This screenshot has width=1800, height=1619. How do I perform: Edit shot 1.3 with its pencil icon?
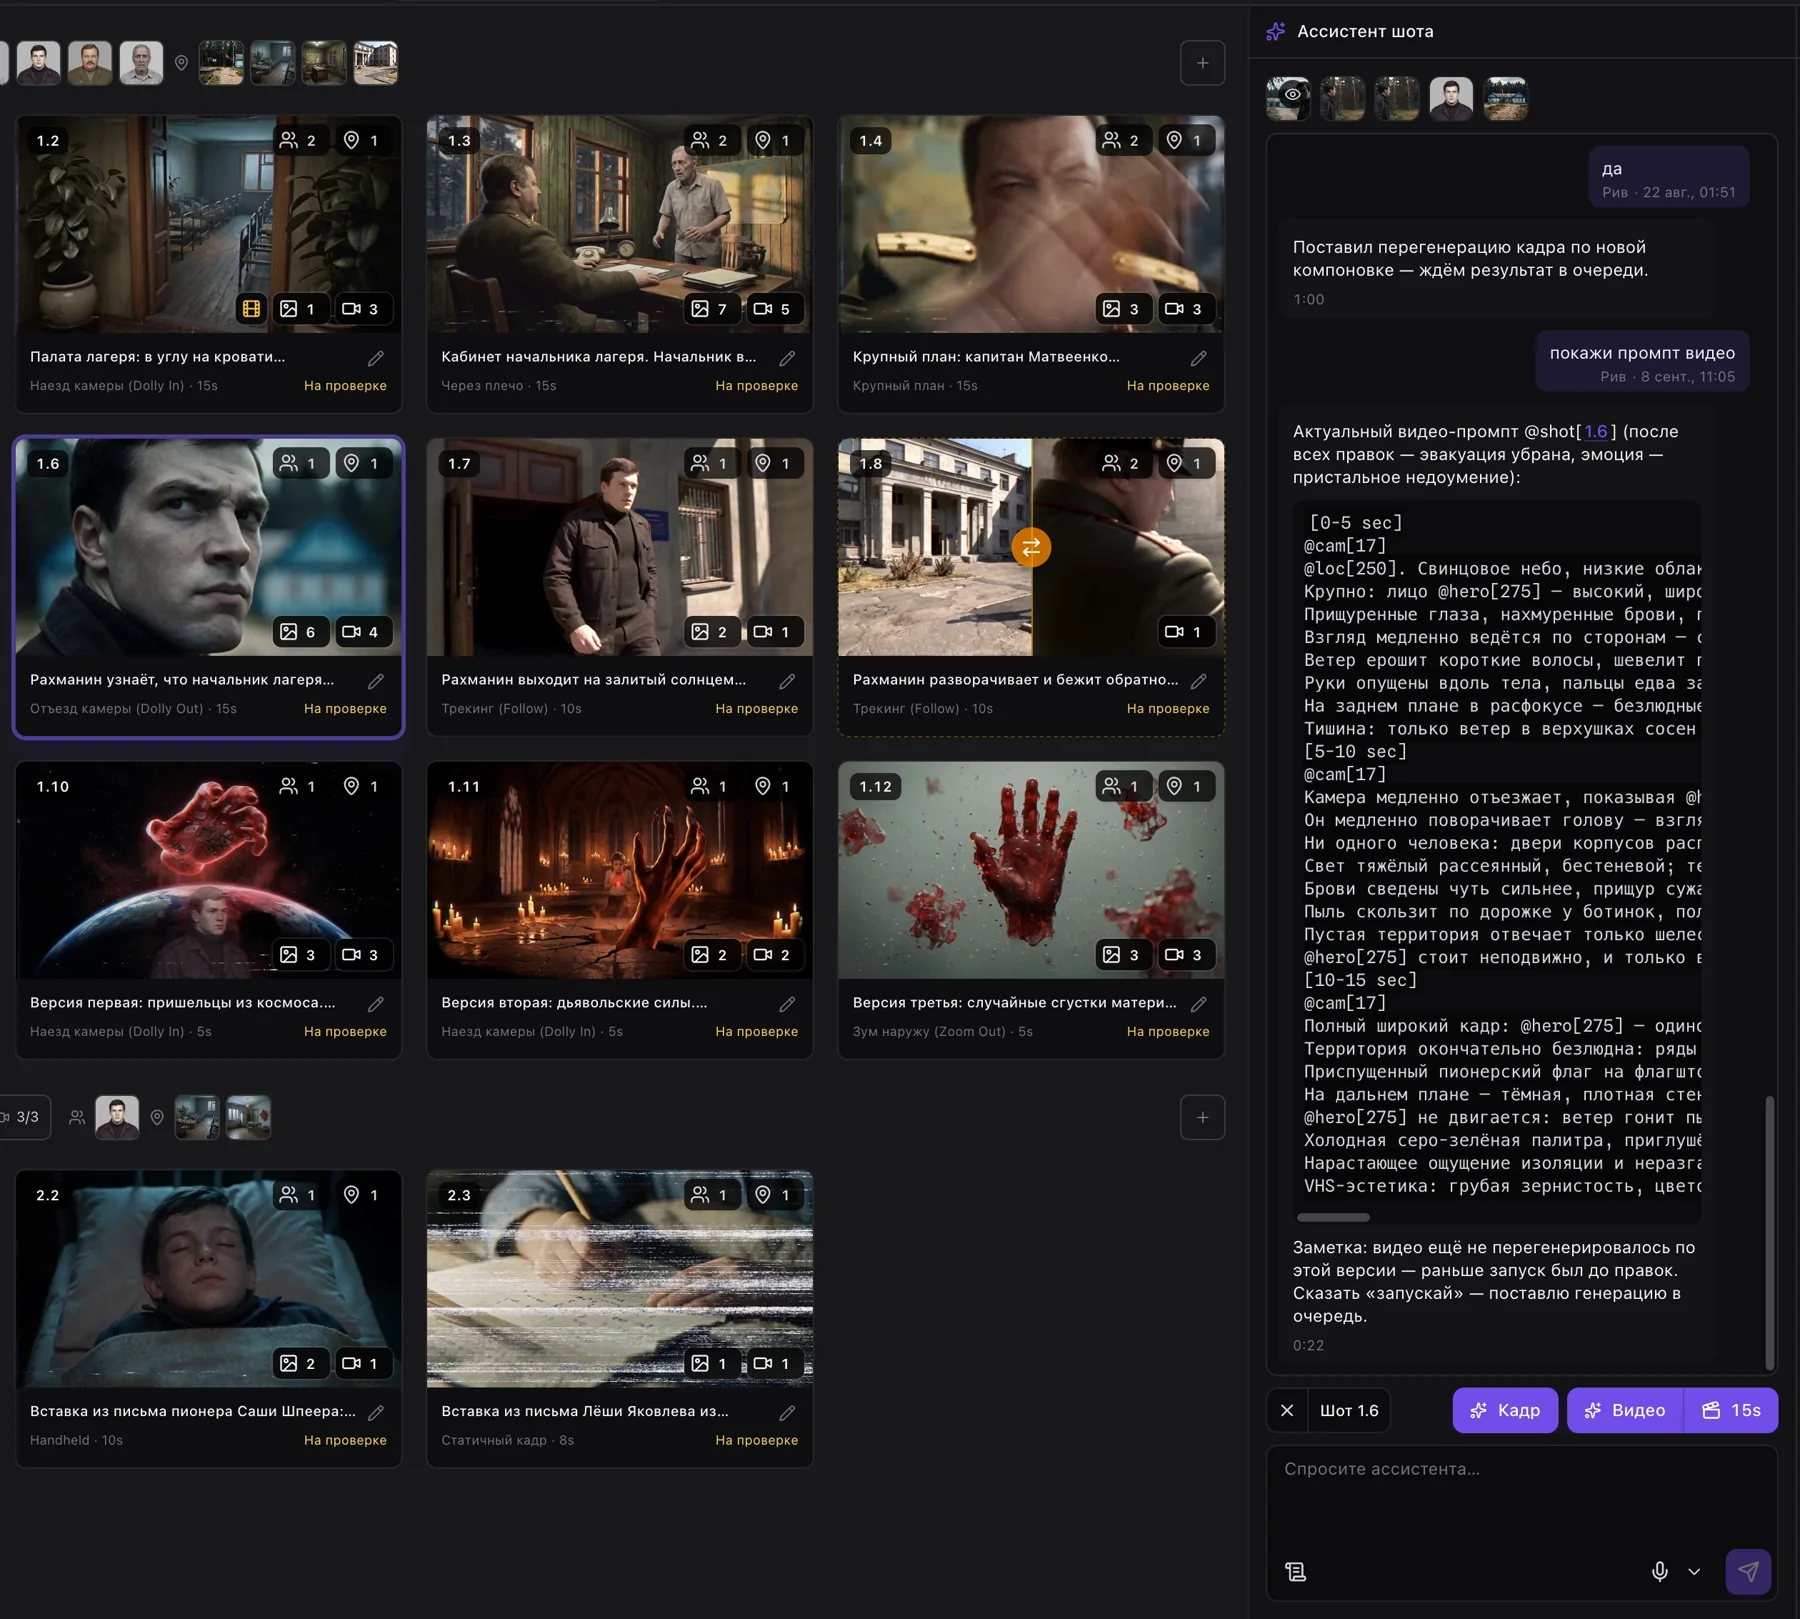(787, 358)
